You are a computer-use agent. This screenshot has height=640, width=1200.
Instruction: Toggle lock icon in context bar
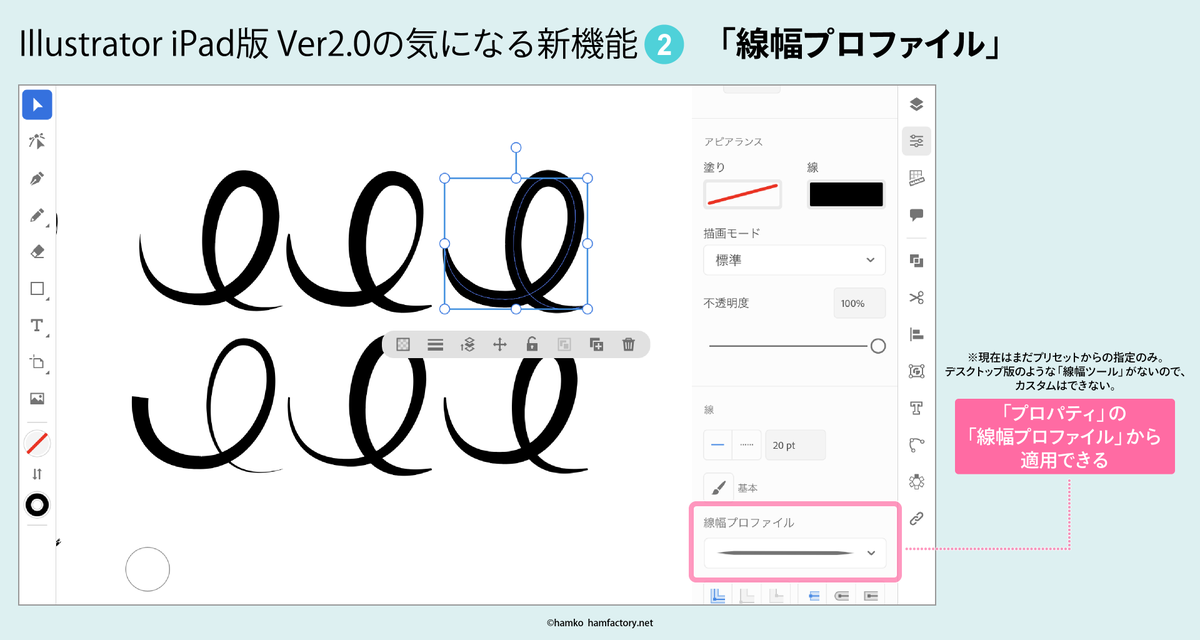point(532,344)
